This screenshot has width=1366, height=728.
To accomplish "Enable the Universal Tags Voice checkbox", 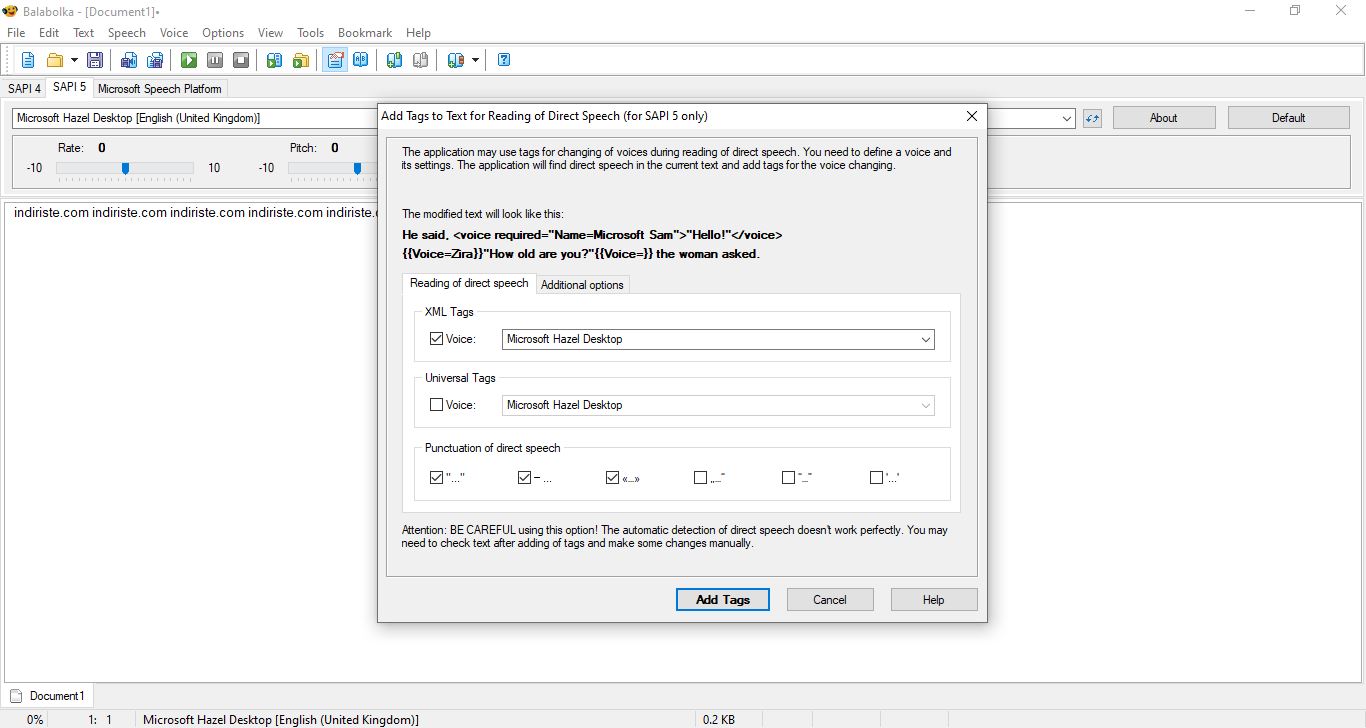I will (x=436, y=405).
